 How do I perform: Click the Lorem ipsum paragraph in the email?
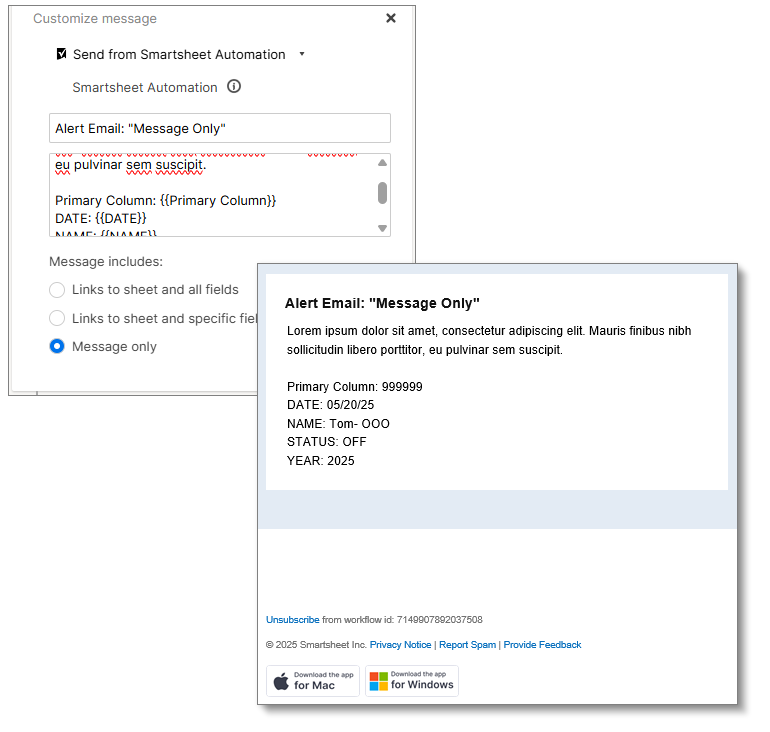[489, 340]
